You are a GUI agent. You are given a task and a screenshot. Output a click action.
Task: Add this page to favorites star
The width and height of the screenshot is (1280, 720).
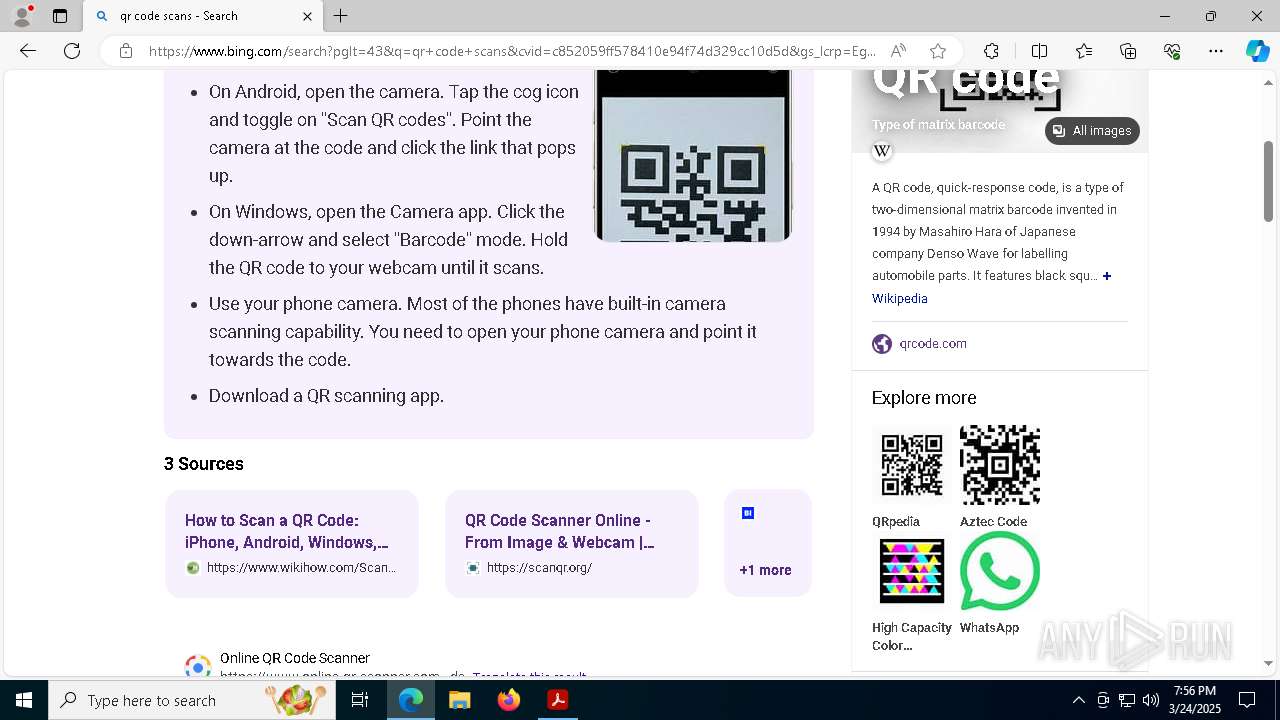pos(937,51)
